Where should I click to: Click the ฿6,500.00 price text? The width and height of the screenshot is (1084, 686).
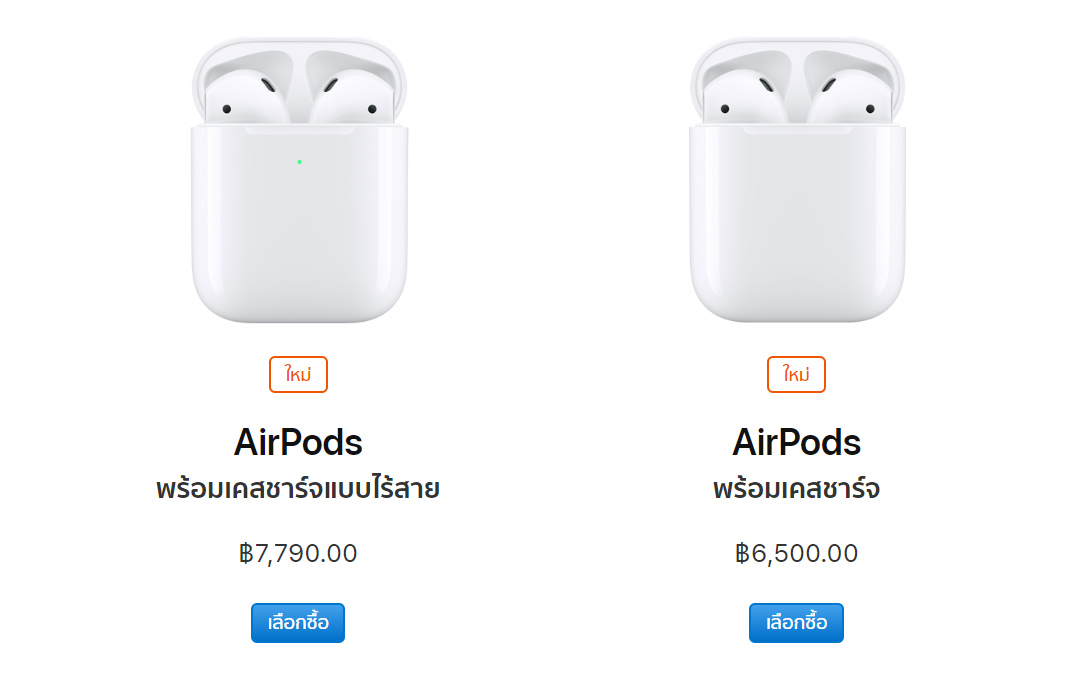coord(796,553)
